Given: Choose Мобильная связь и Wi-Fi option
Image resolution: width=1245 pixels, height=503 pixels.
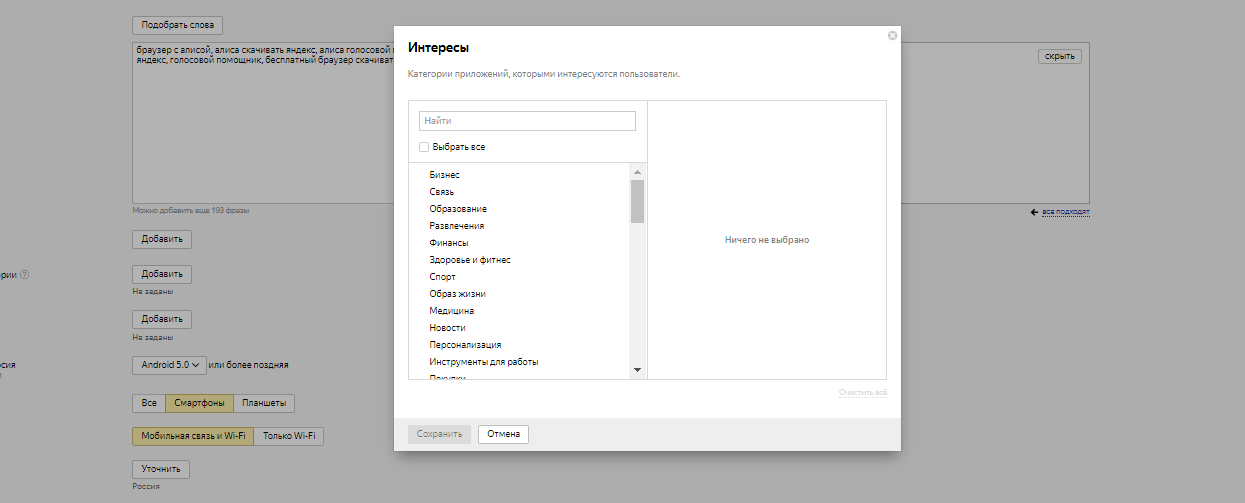Looking at the screenshot, I should pos(193,436).
